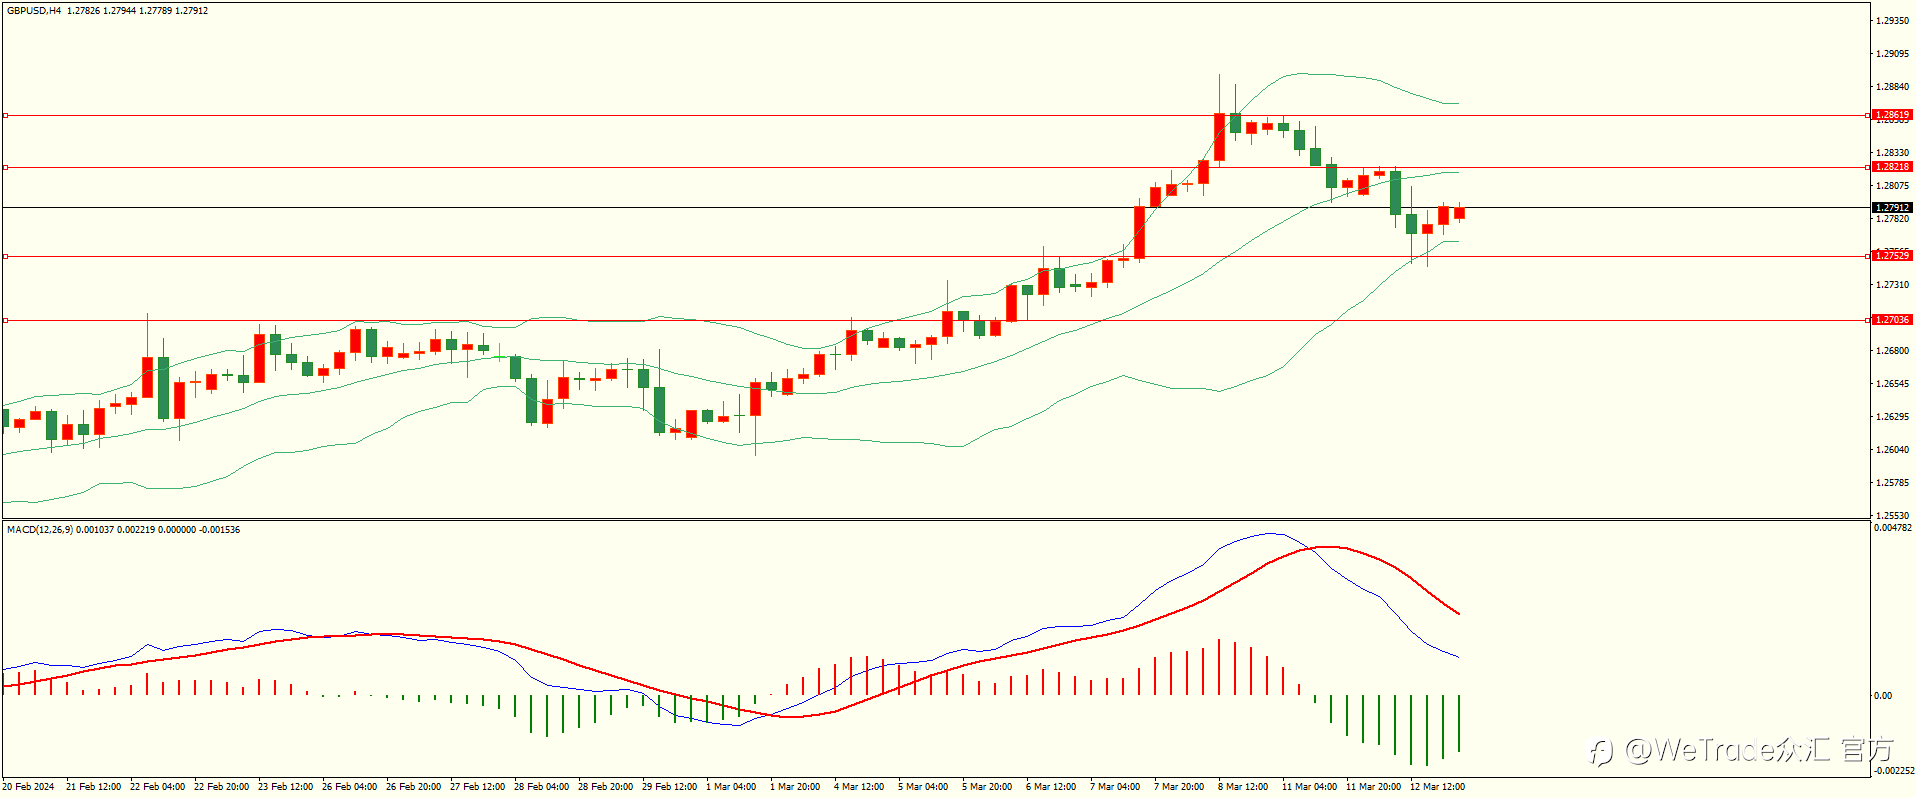Click the 7 Mar 20:00 time label
Viewport: 1916px width, 798px height.
click(1179, 787)
